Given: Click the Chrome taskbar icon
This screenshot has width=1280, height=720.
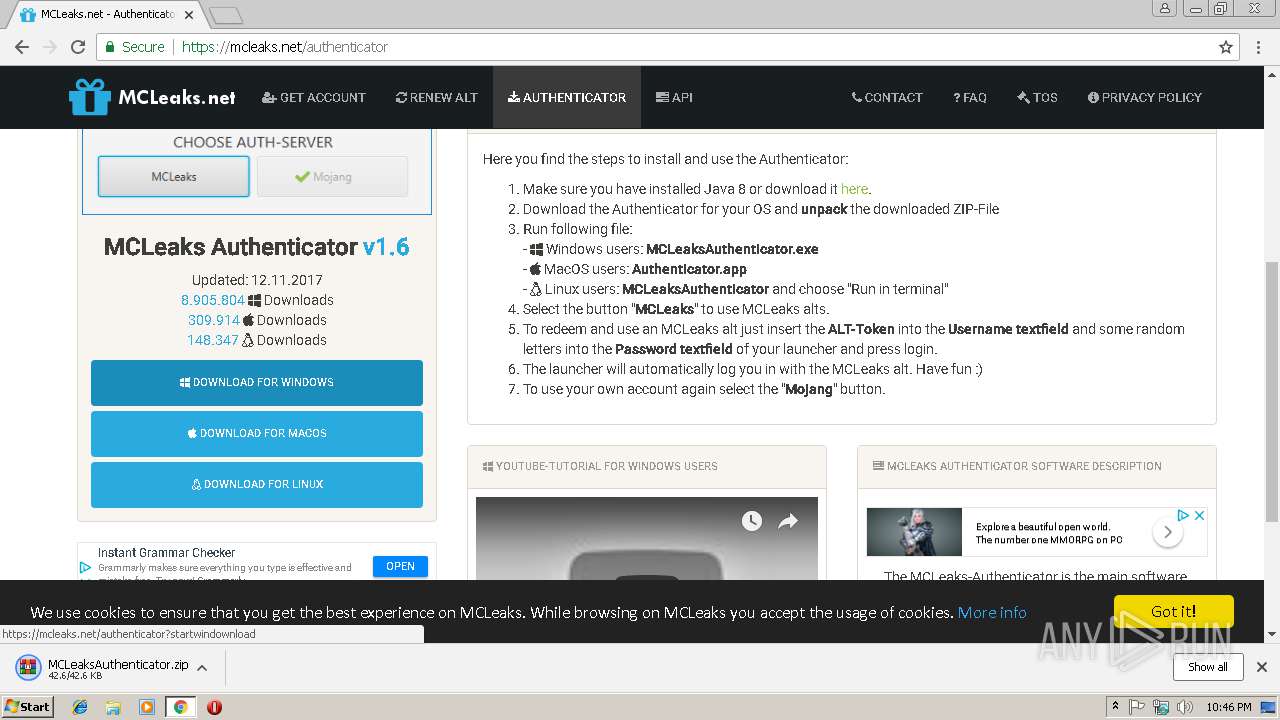Looking at the screenshot, I should [180, 707].
